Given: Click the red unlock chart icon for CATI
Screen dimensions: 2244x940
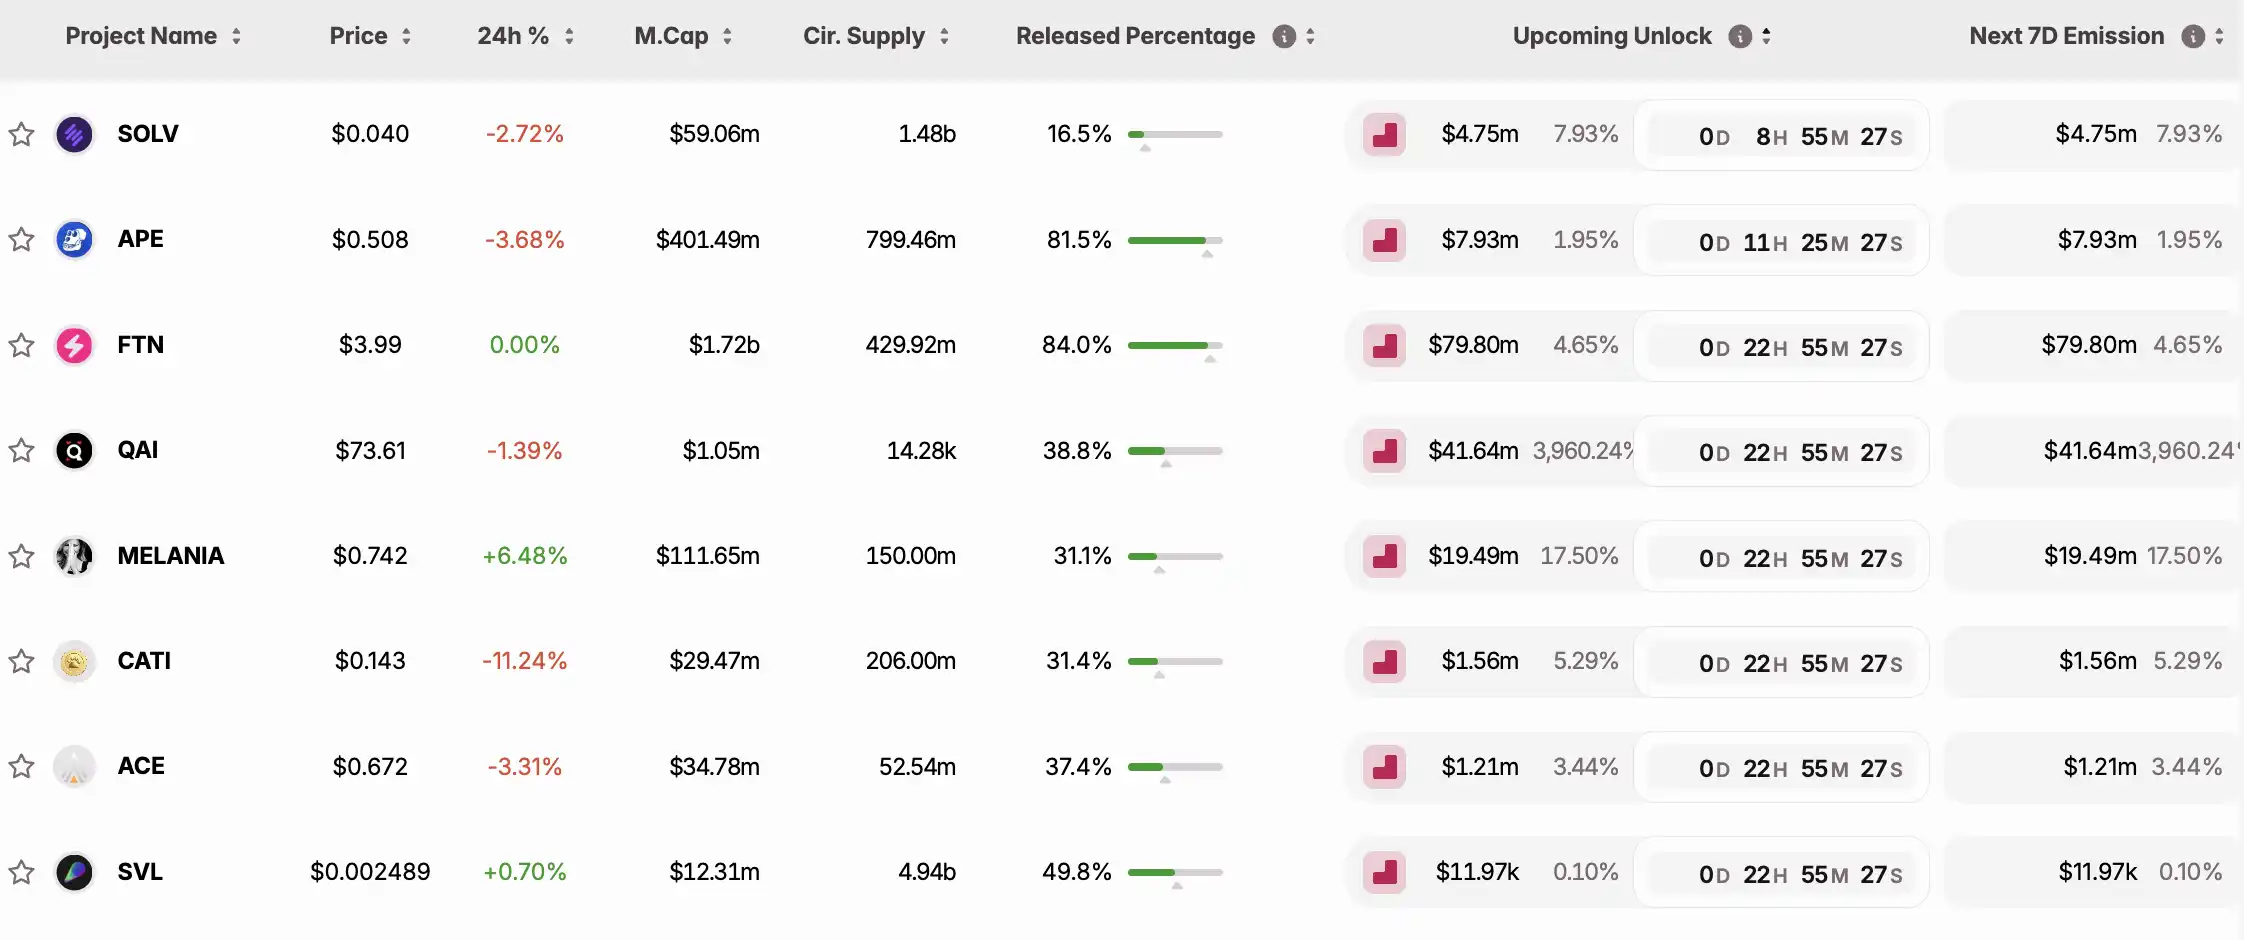Looking at the screenshot, I should [1385, 662].
